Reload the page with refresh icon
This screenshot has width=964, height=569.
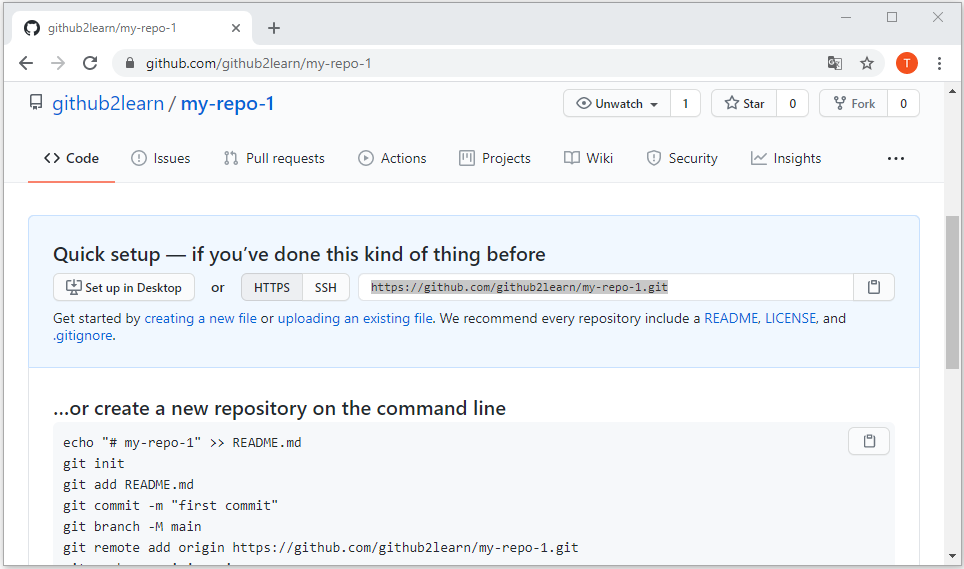click(90, 63)
